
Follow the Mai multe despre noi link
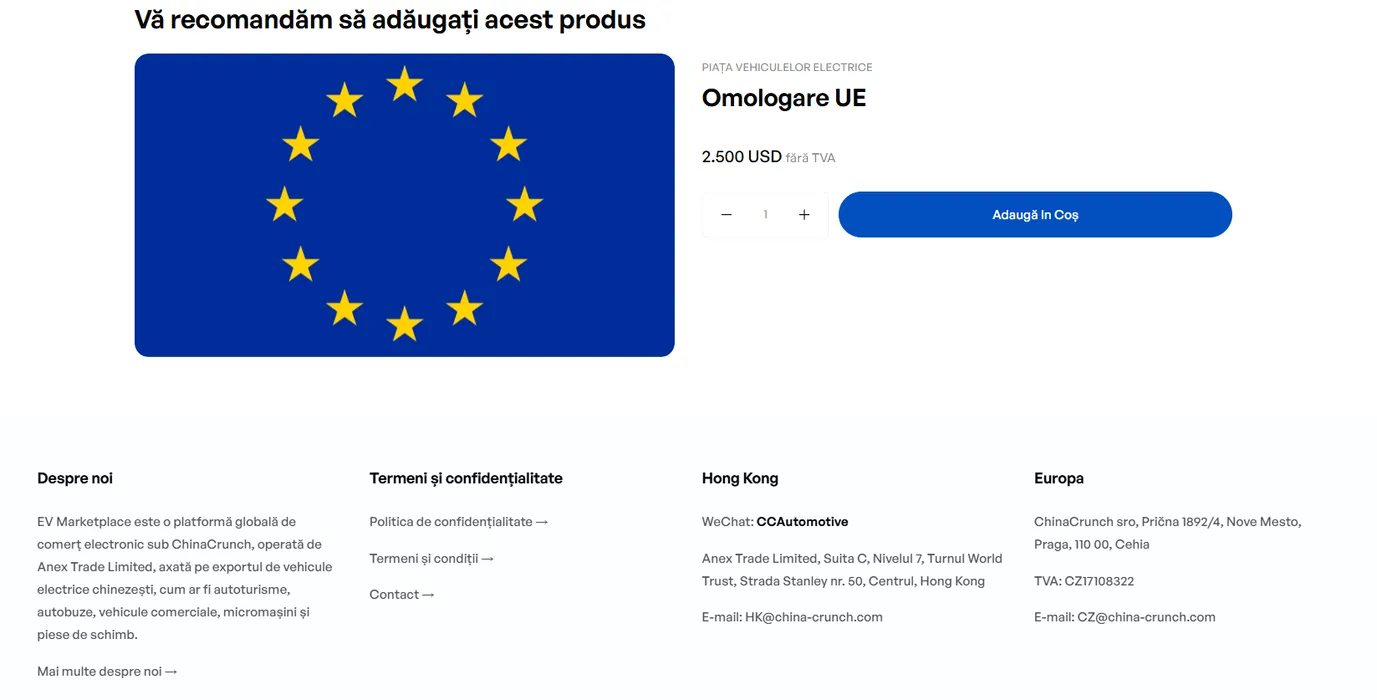(107, 672)
